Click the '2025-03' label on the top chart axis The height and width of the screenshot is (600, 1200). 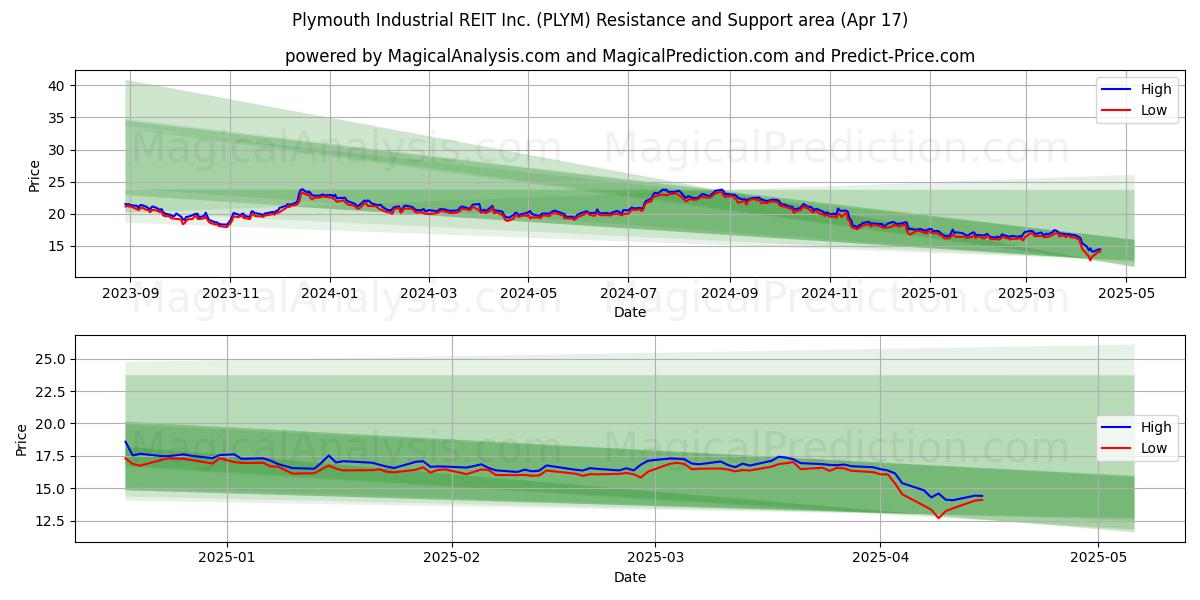tap(1026, 294)
